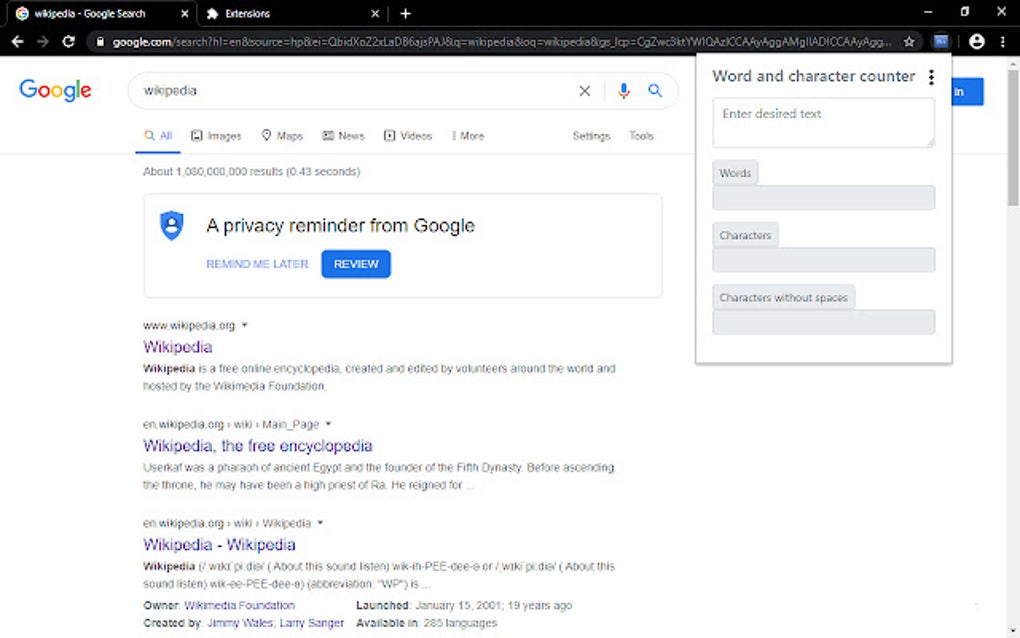This screenshot has height=638, width=1020.
Task: Select the News icon in search filters
Action: click(x=327, y=135)
